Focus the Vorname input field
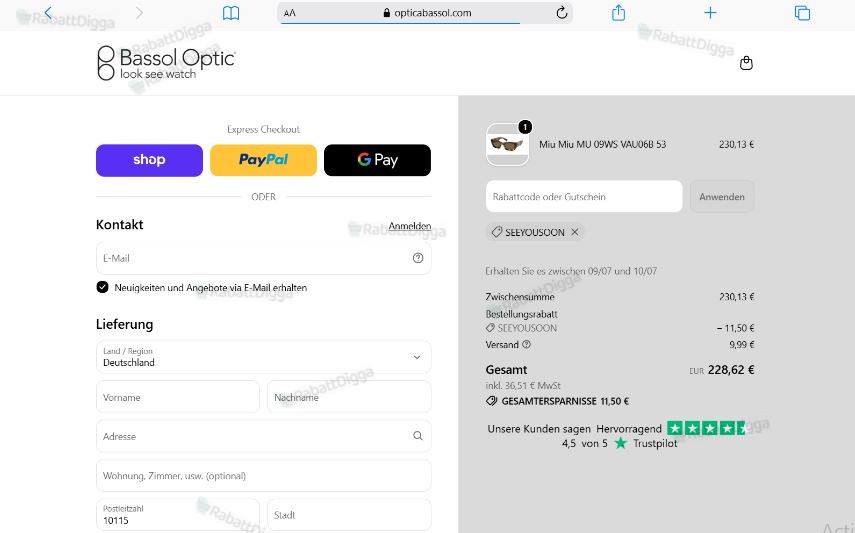The height and width of the screenshot is (533, 855). [x=178, y=397]
